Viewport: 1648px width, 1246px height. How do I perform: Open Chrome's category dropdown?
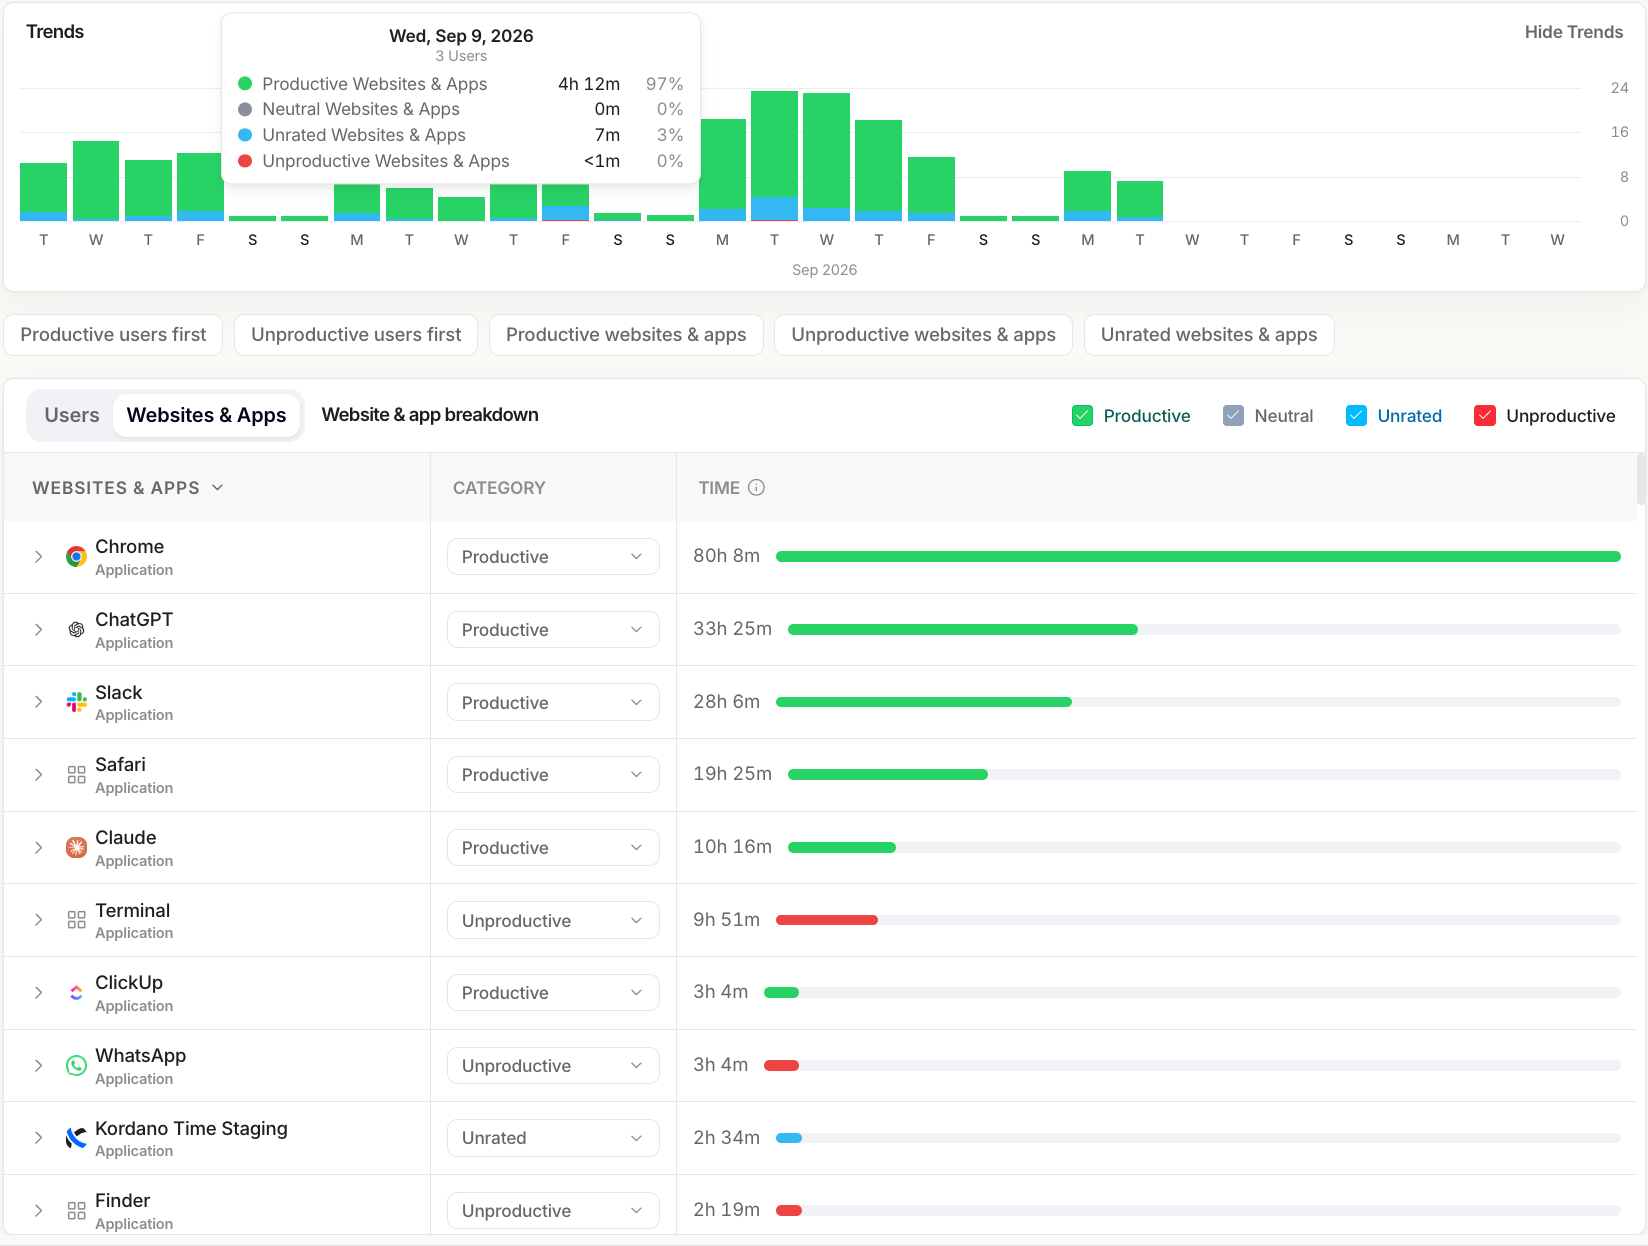(x=553, y=557)
